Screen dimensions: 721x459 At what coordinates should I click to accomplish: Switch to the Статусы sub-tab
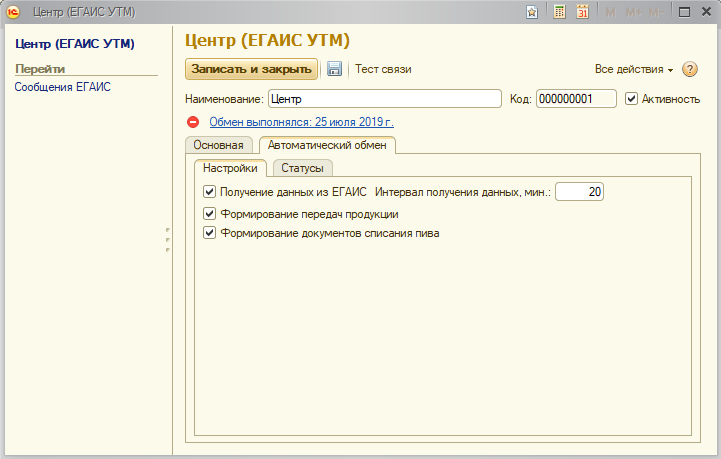[302, 168]
